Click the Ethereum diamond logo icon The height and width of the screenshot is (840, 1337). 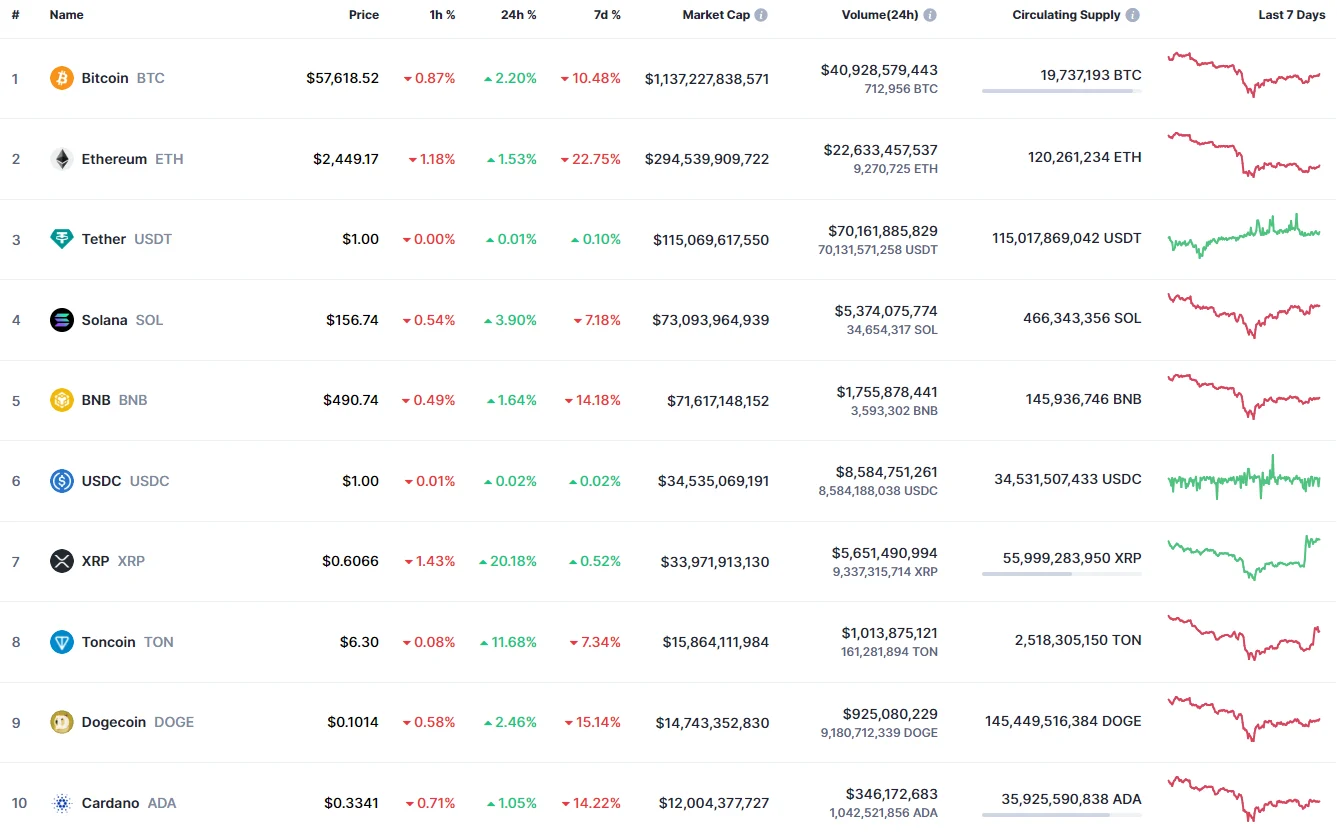[x=62, y=159]
